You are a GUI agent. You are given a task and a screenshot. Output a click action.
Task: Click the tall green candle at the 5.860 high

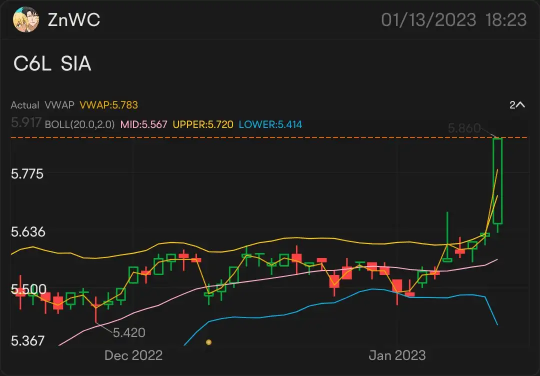click(498, 181)
